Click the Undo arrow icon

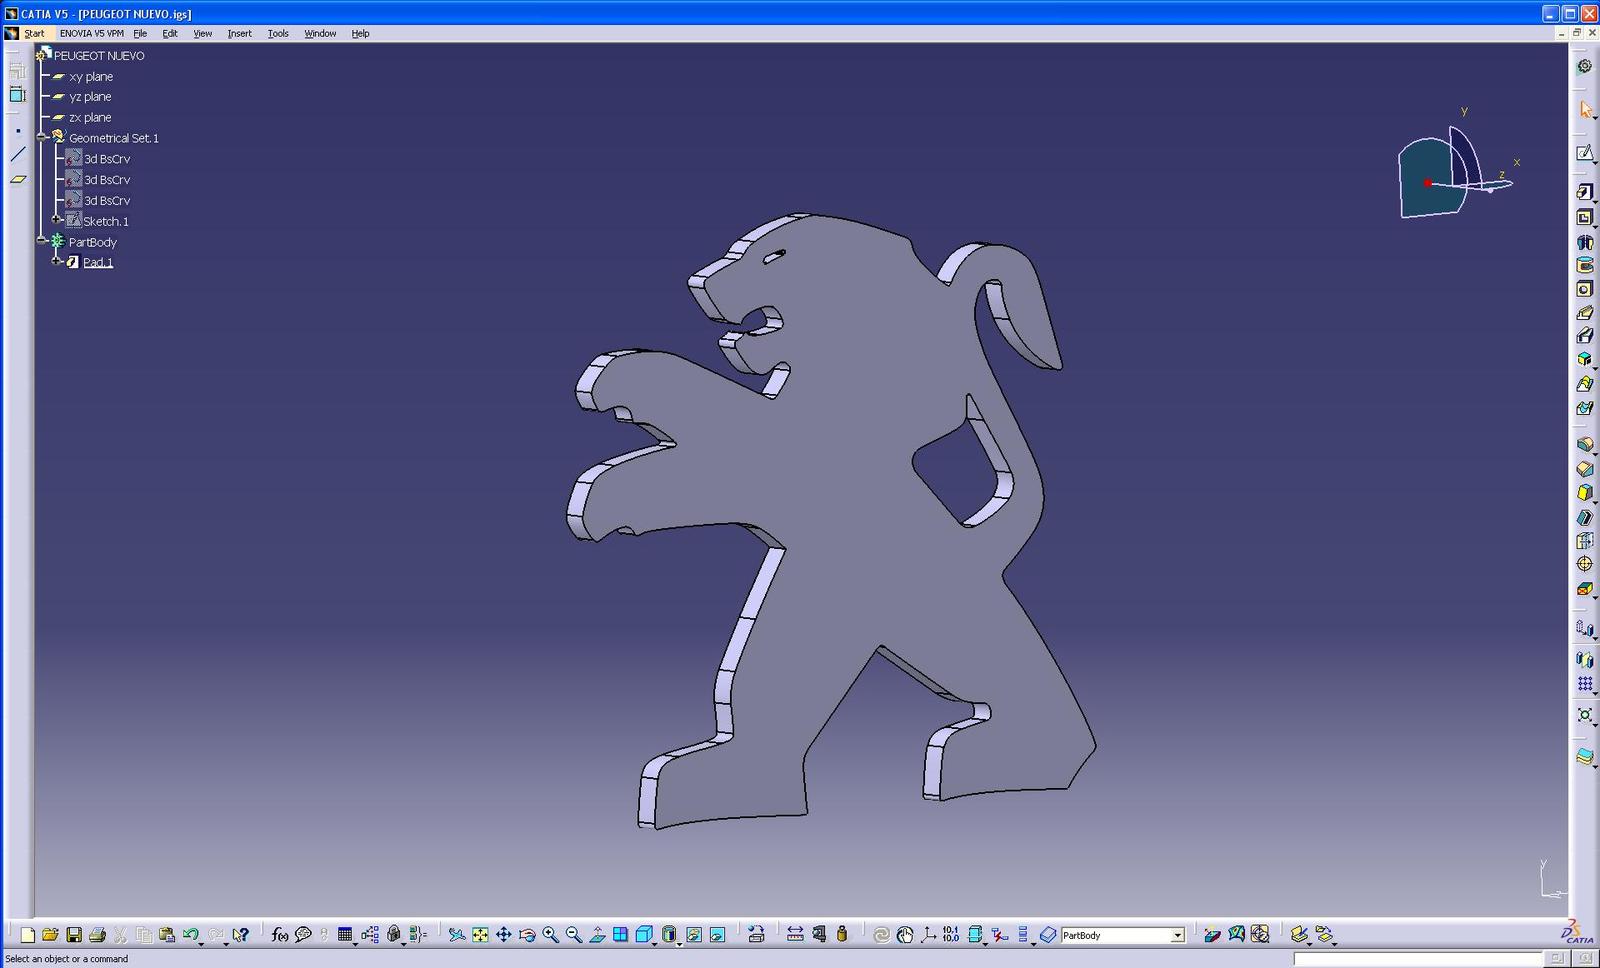click(x=189, y=935)
